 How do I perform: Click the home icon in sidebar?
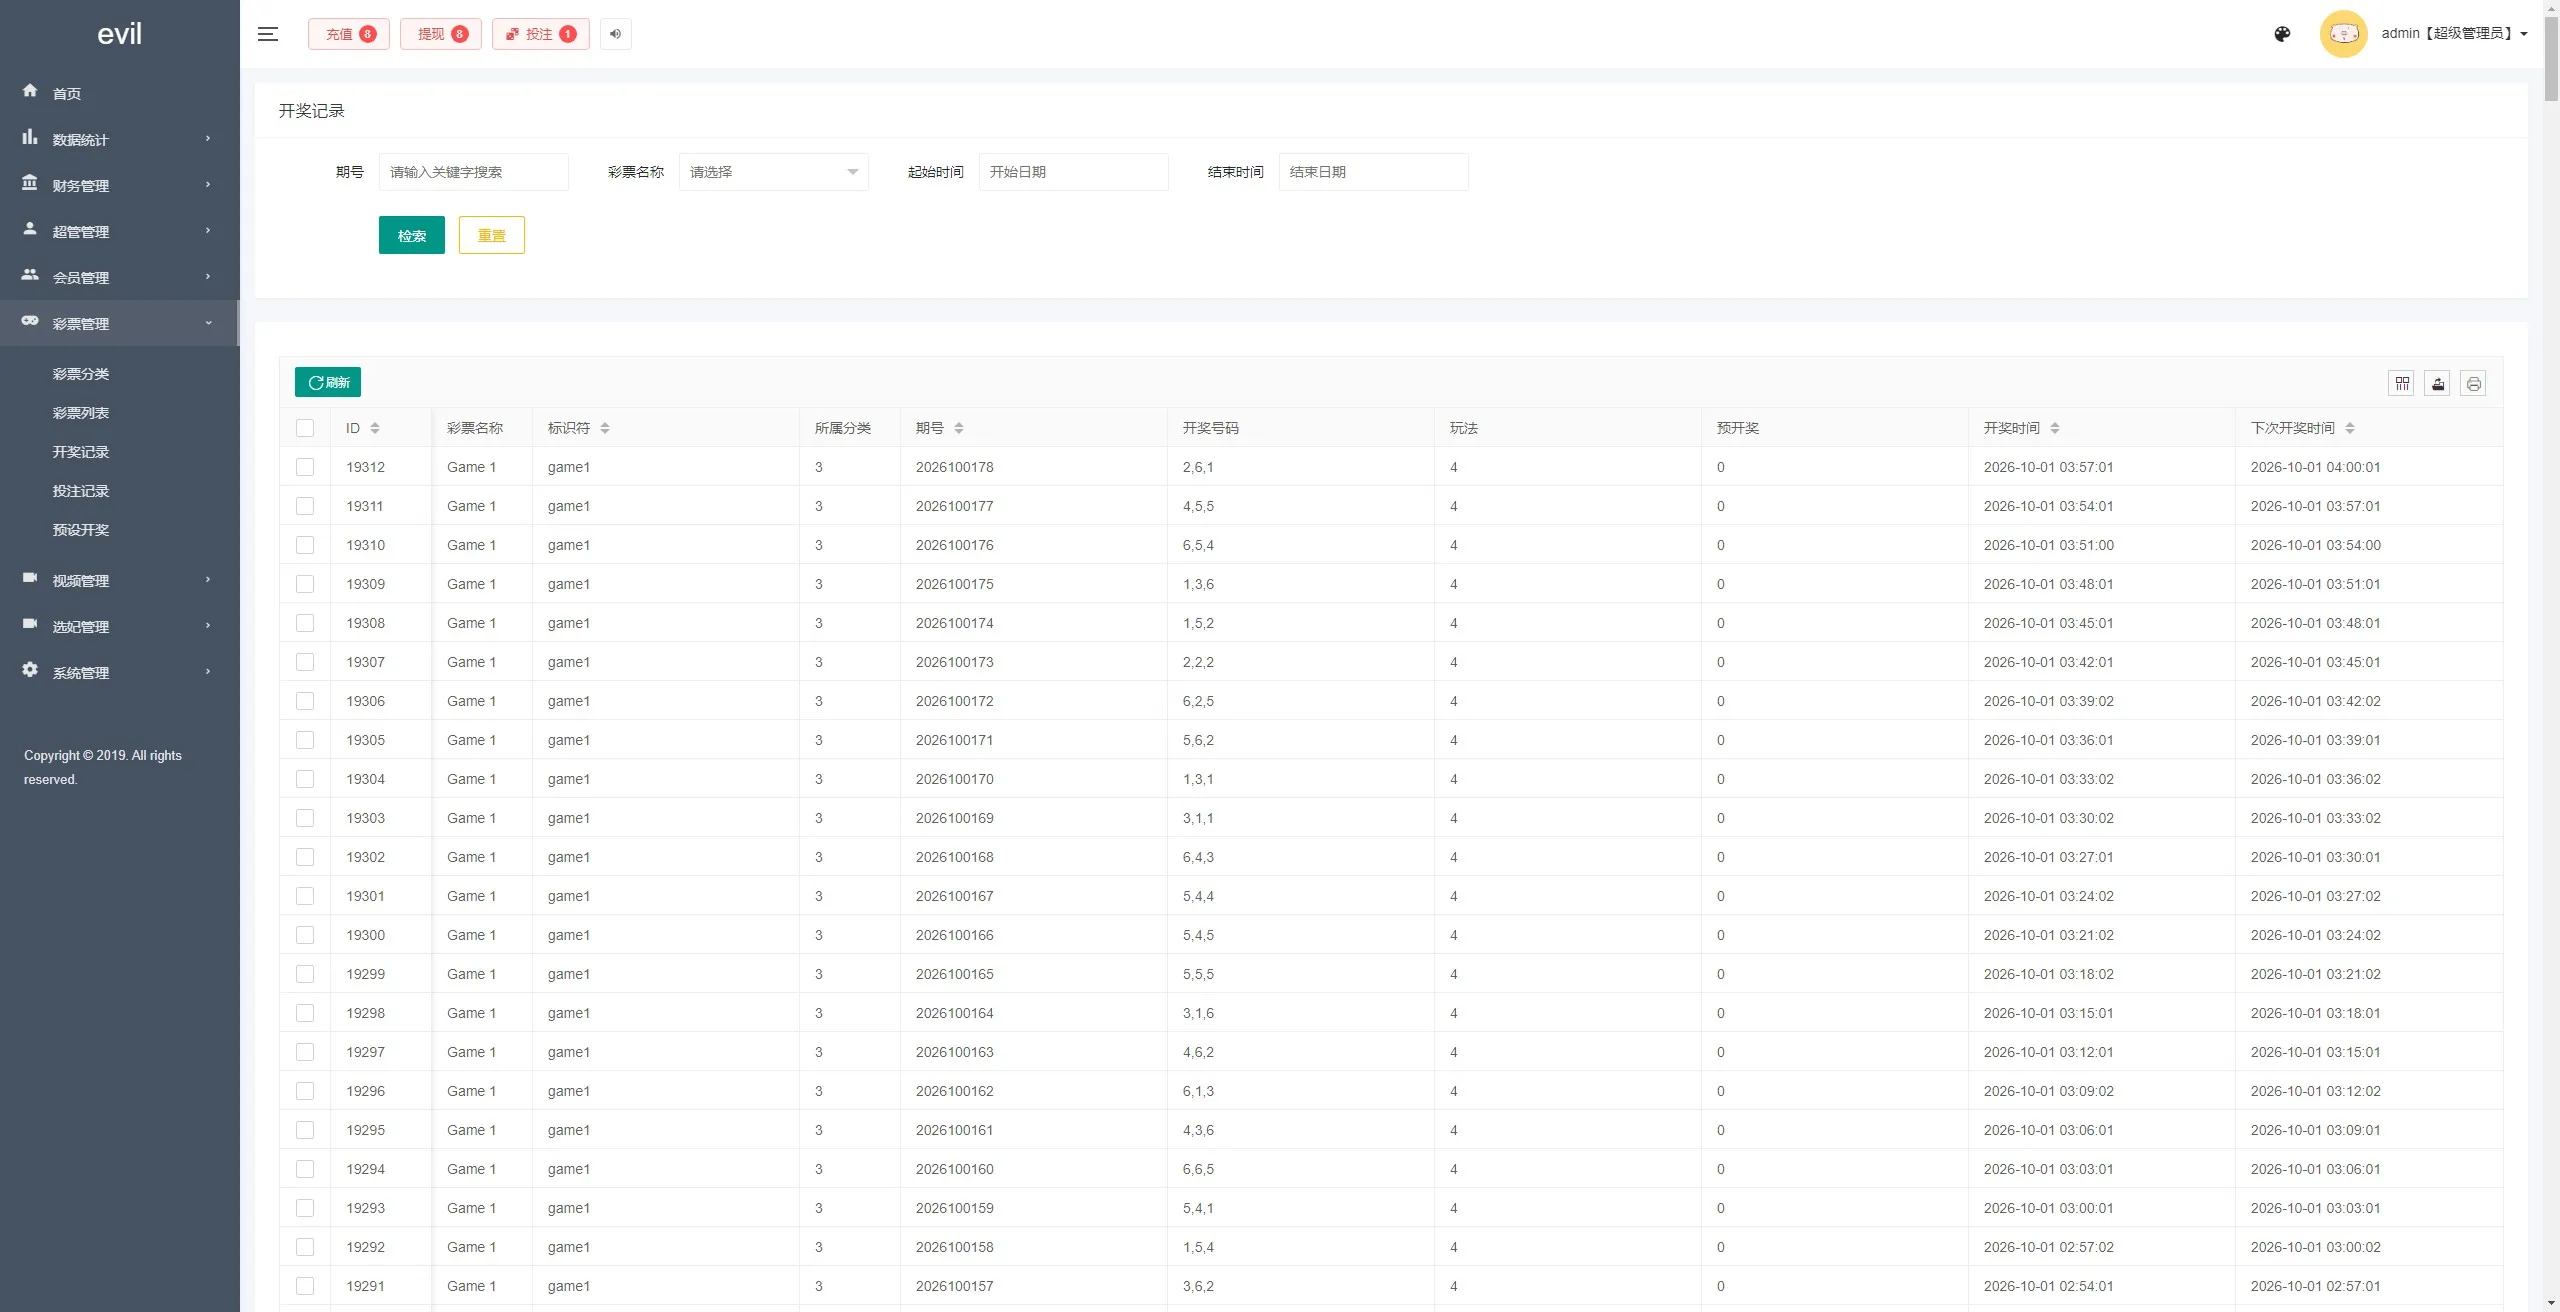30,91
